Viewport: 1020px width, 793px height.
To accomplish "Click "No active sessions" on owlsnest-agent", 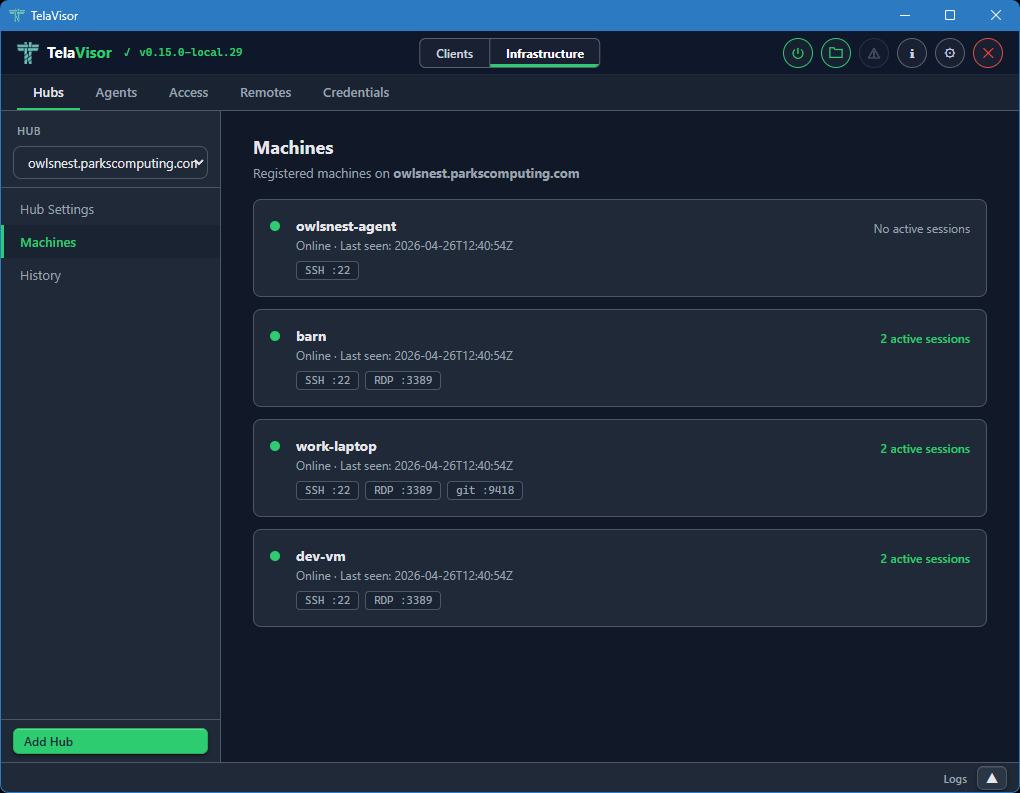I will [x=921, y=229].
